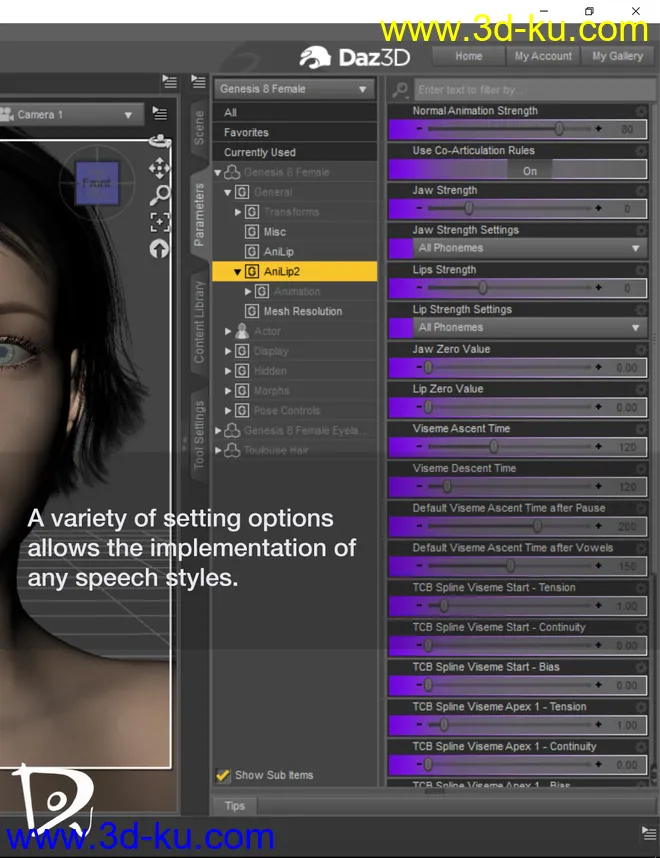Image resolution: width=660 pixels, height=858 pixels.
Task: Select the All parameters filter row
Action: pyautogui.click(x=295, y=112)
